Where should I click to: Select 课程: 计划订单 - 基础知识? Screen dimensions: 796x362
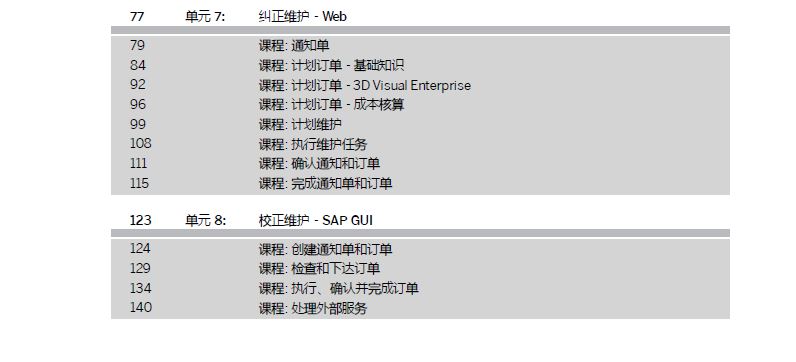tap(331, 65)
